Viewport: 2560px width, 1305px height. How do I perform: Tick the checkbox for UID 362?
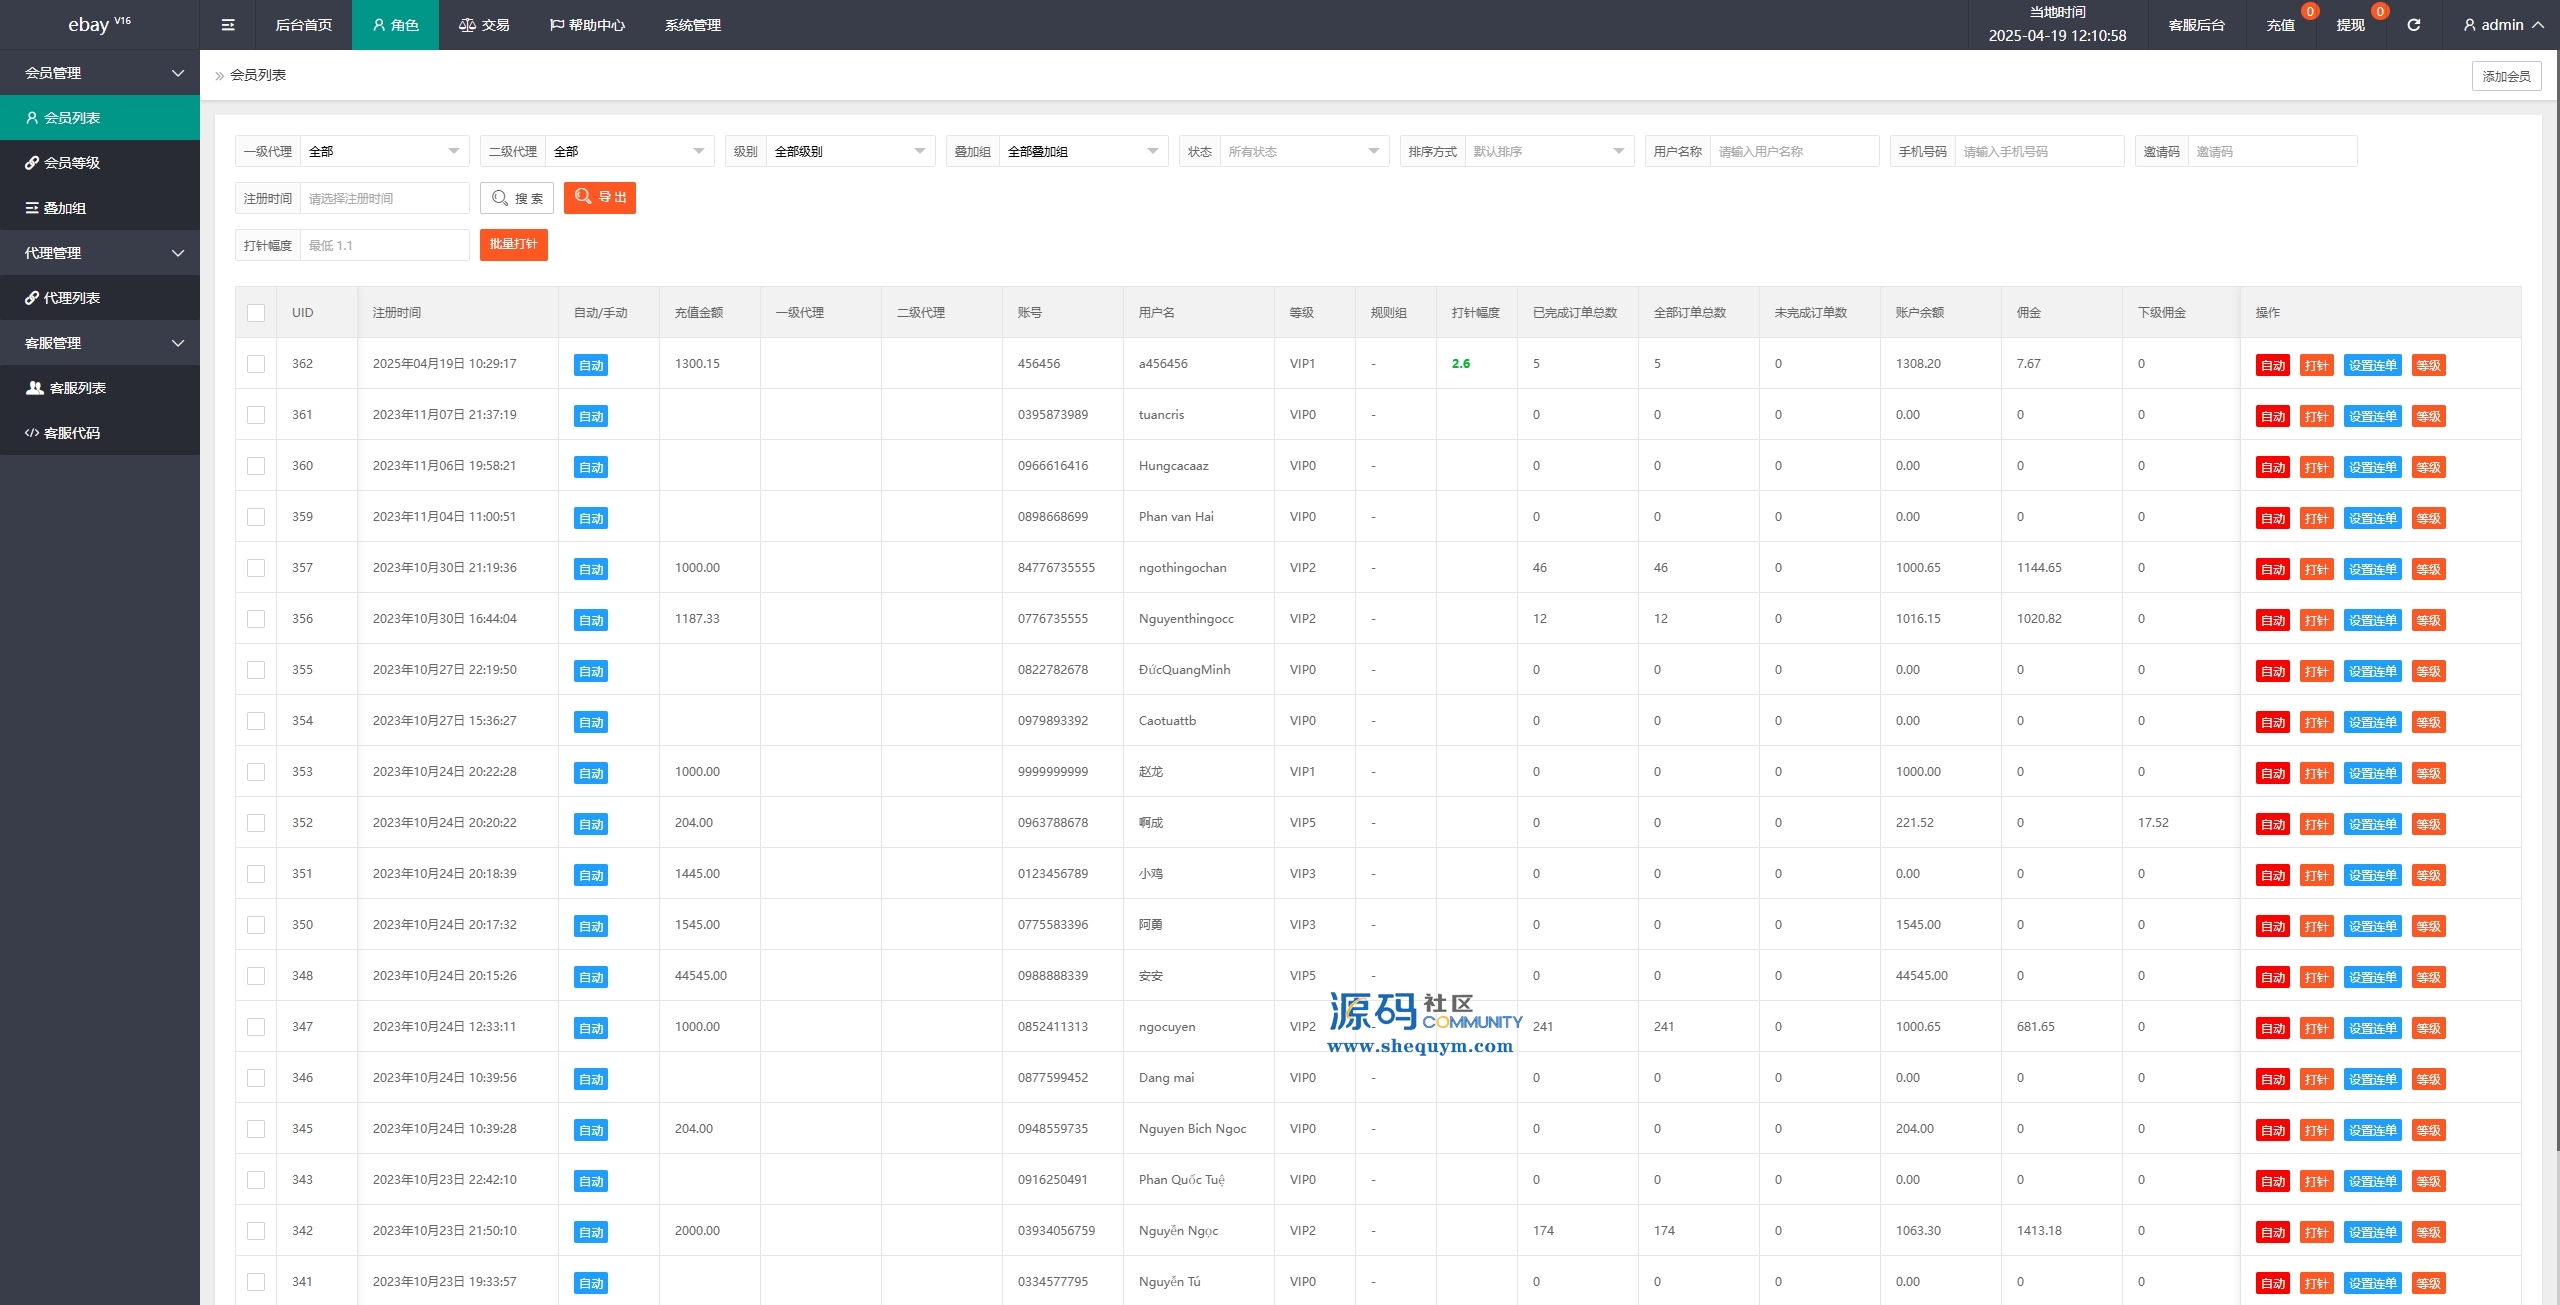256,364
